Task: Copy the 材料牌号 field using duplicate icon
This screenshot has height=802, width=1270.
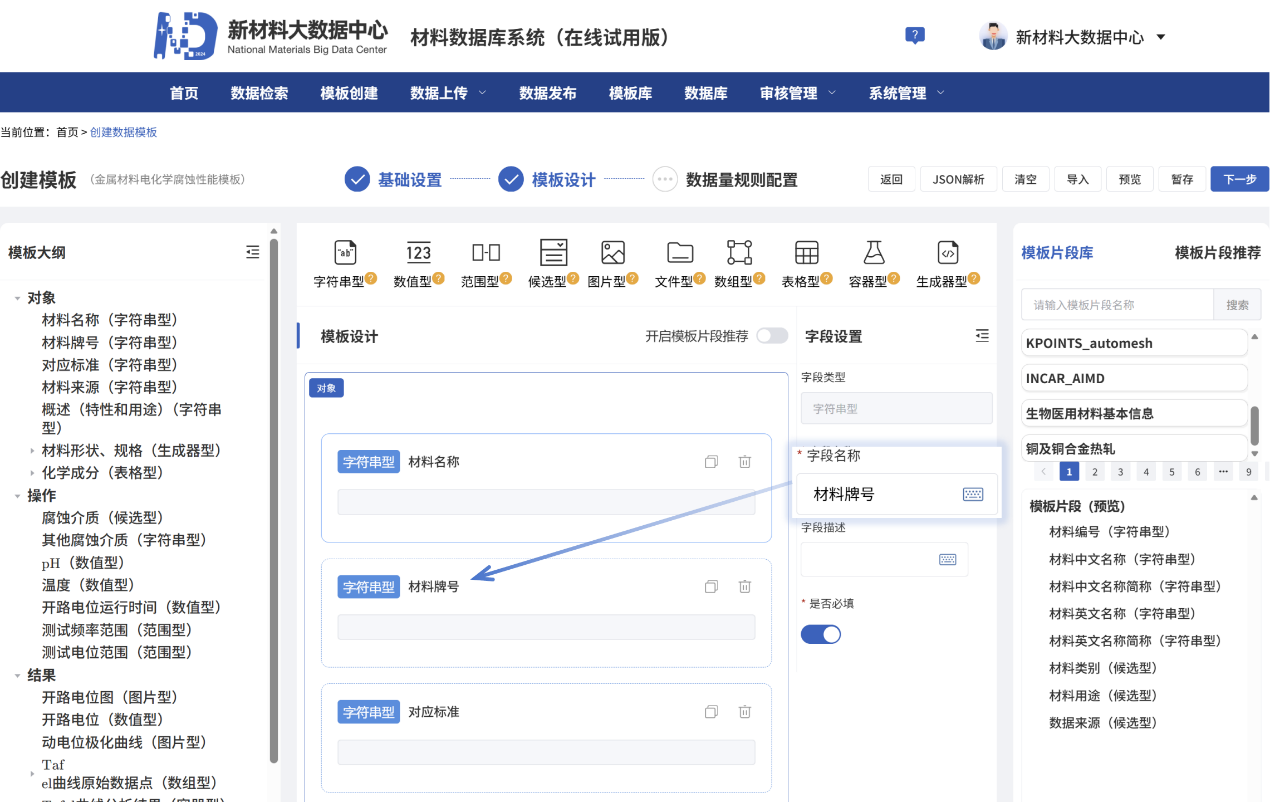Action: (x=711, y=587)
